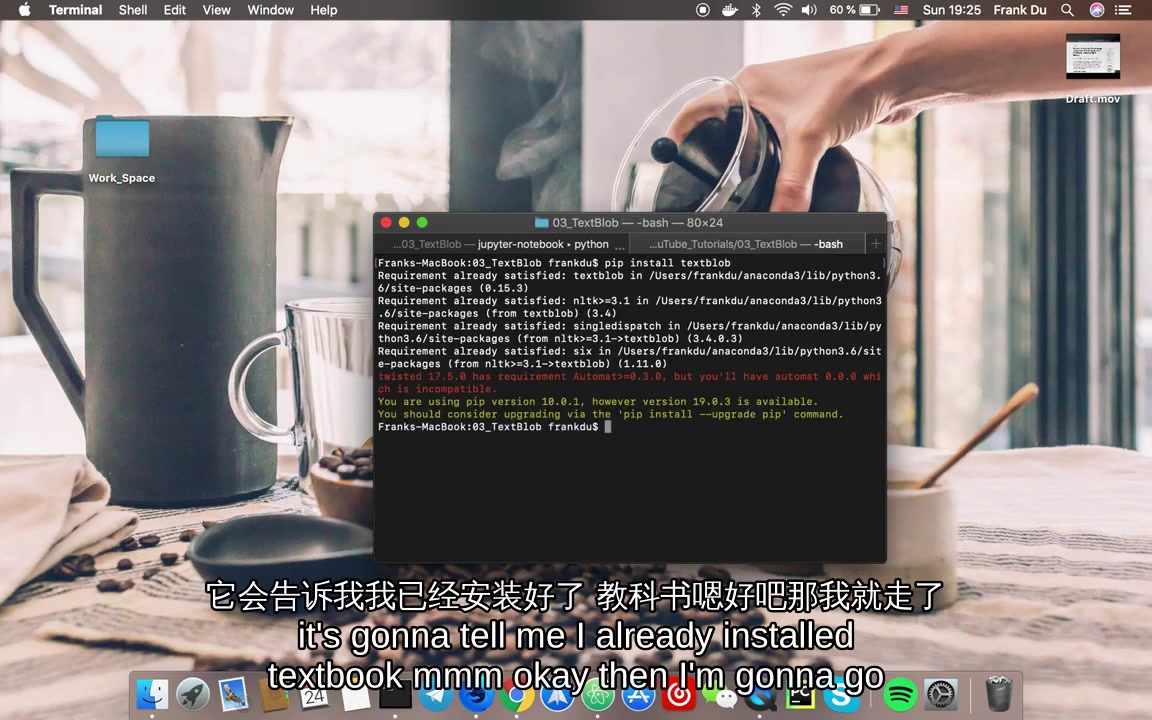
Task: Mute sound via the volume menu bar icon
Action: click(x=809, y=10)
